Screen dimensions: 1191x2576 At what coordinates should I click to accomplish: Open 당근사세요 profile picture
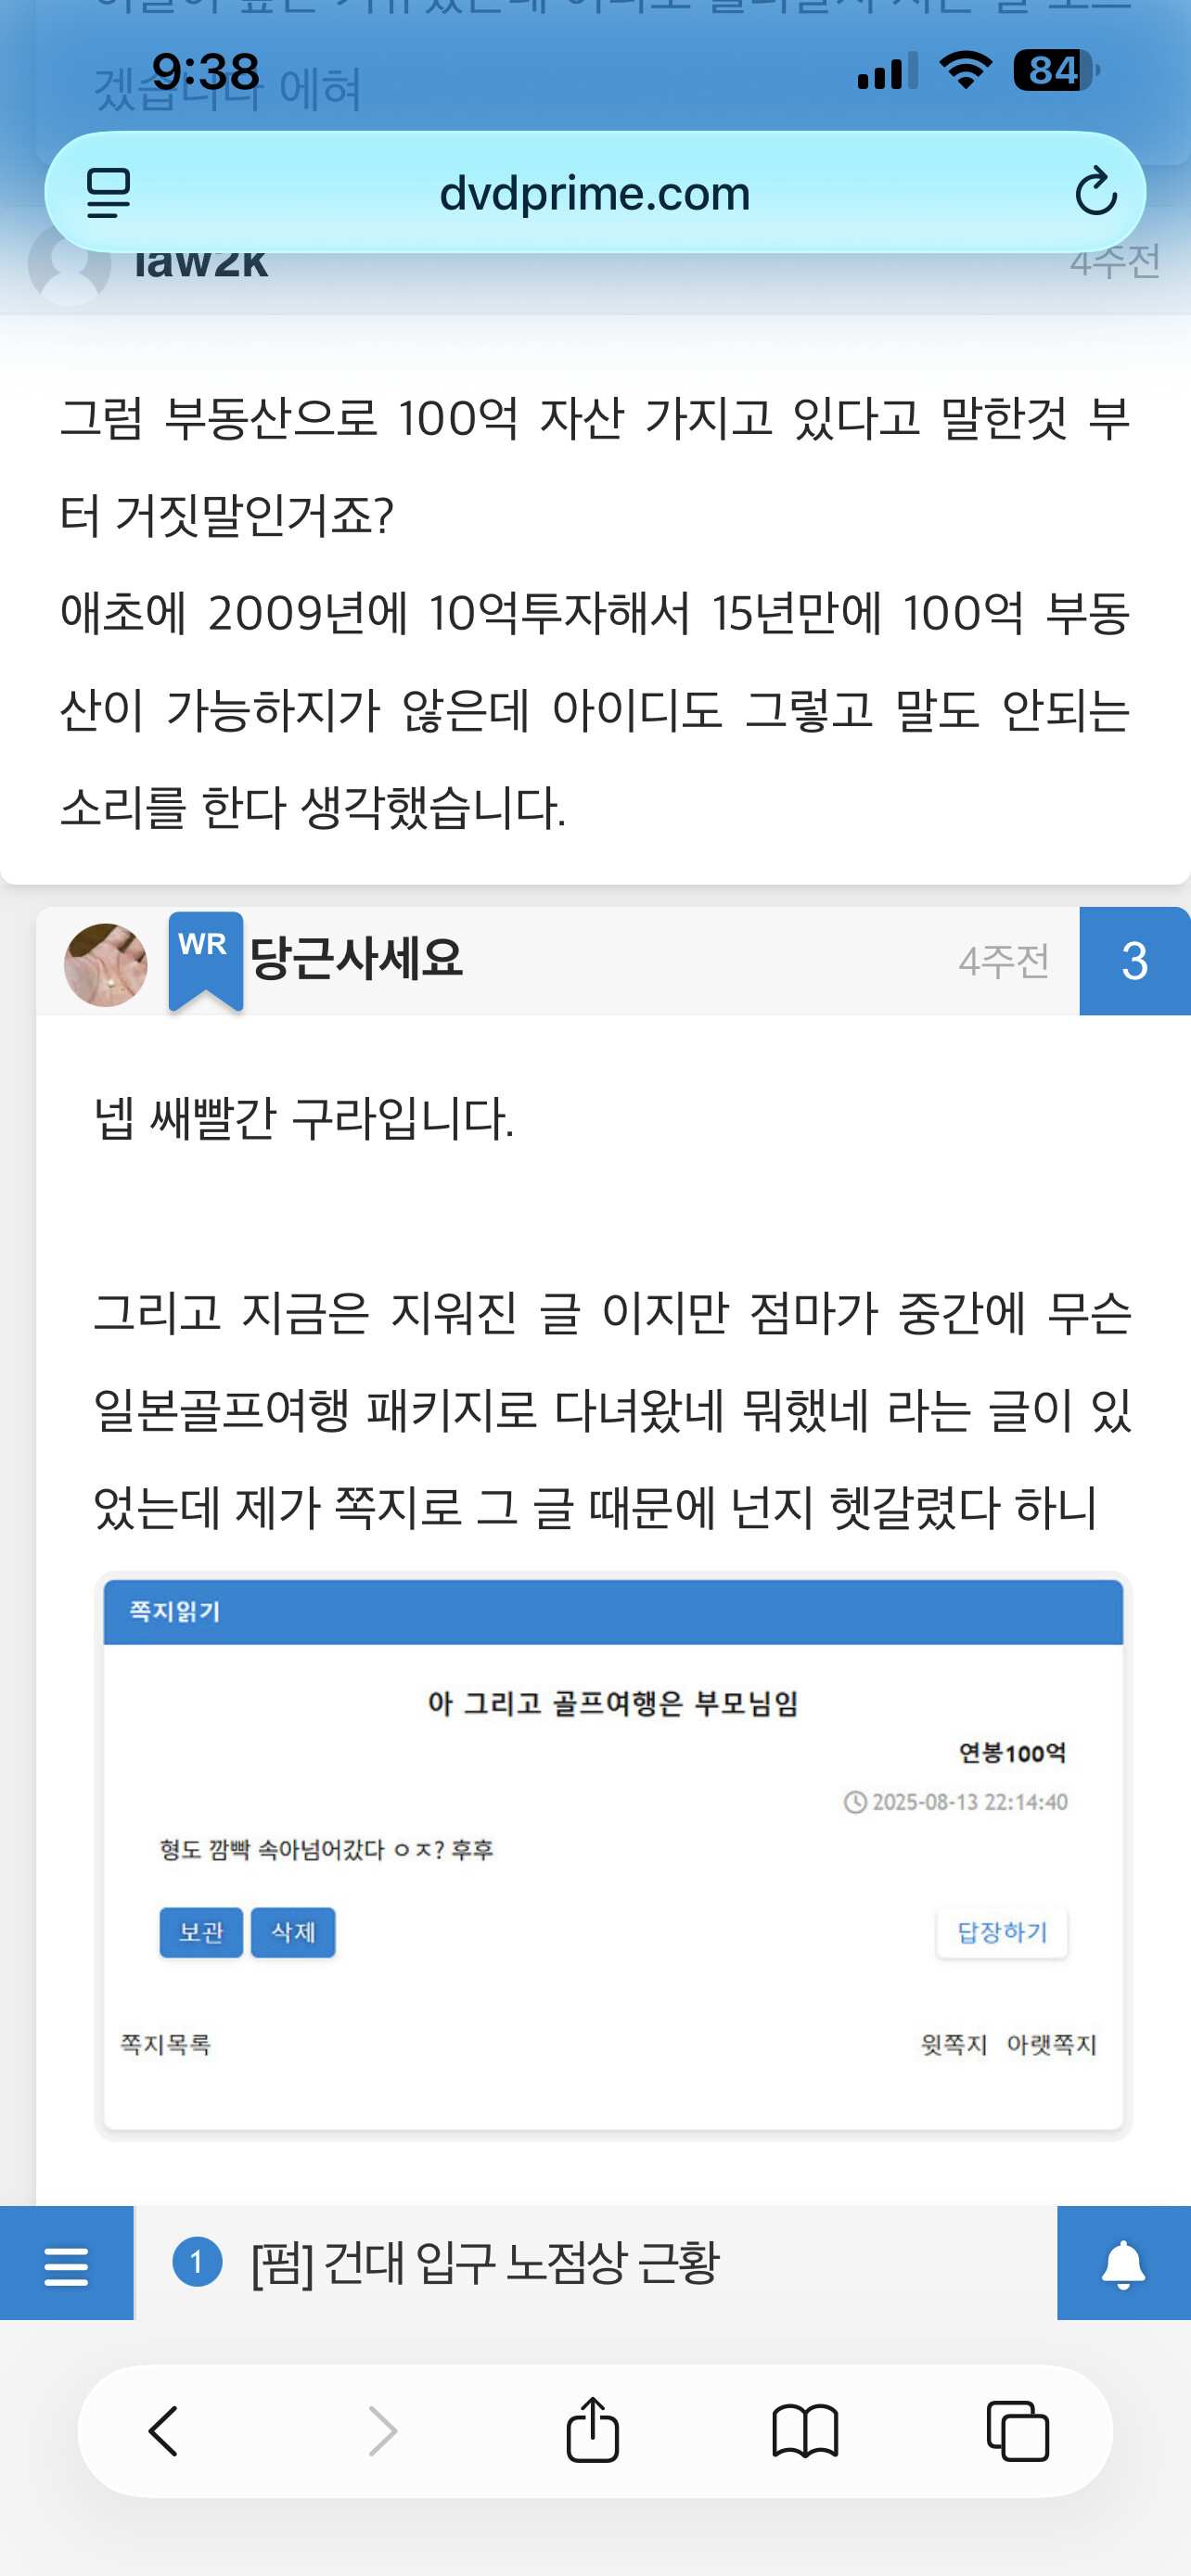tap(106, 964)
